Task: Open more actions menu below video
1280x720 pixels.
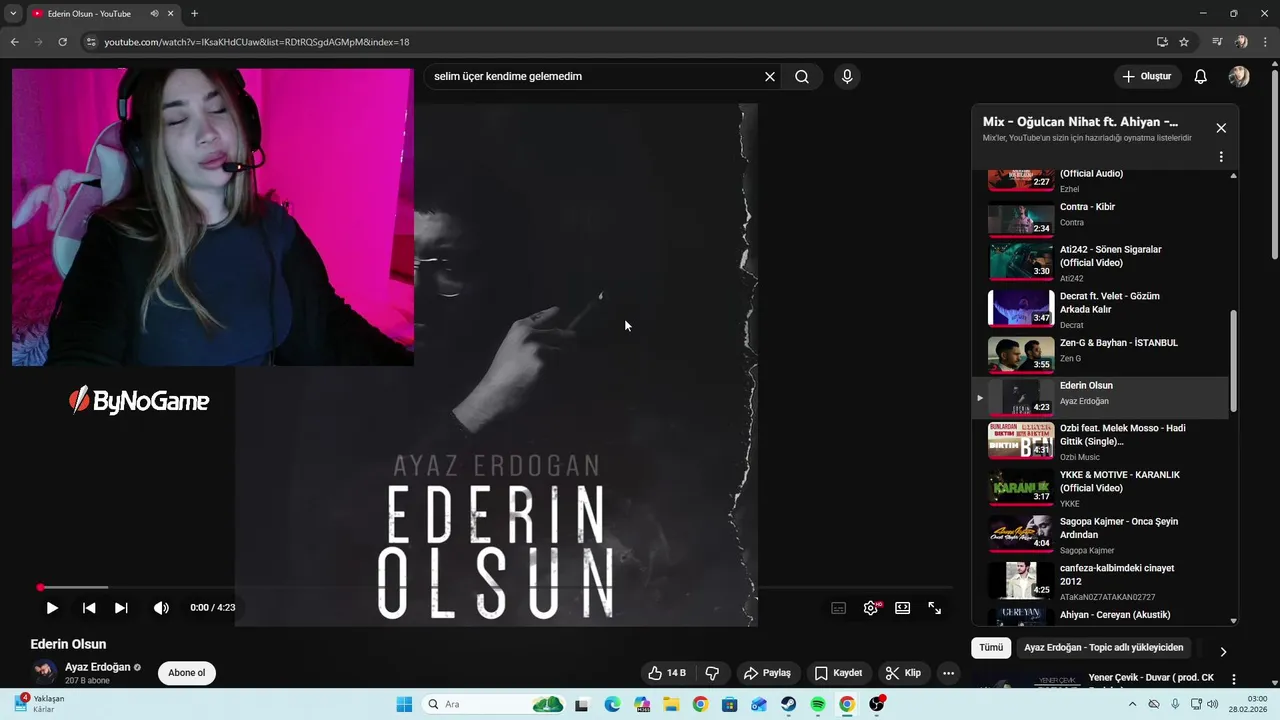Action: coord(948,673)
